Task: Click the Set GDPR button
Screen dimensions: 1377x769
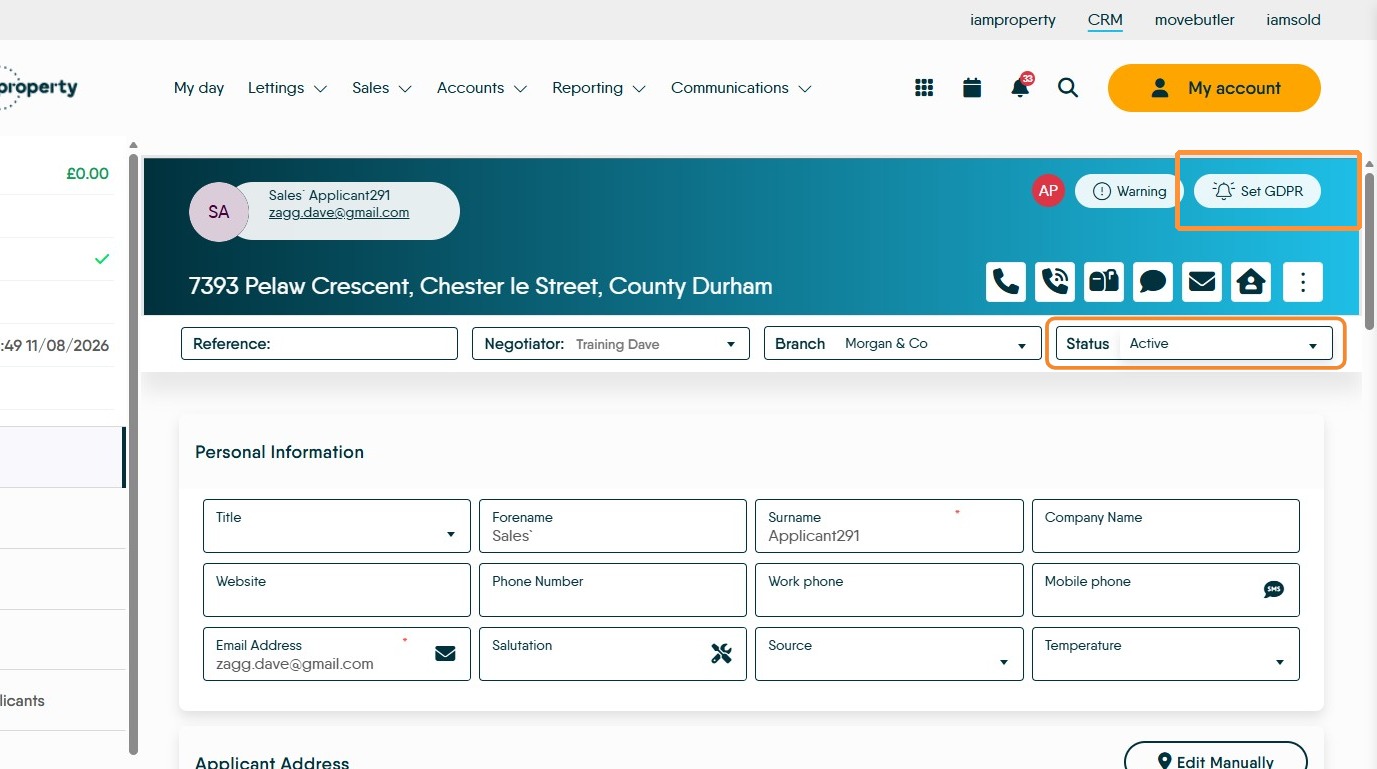Action: point(1257,191)
